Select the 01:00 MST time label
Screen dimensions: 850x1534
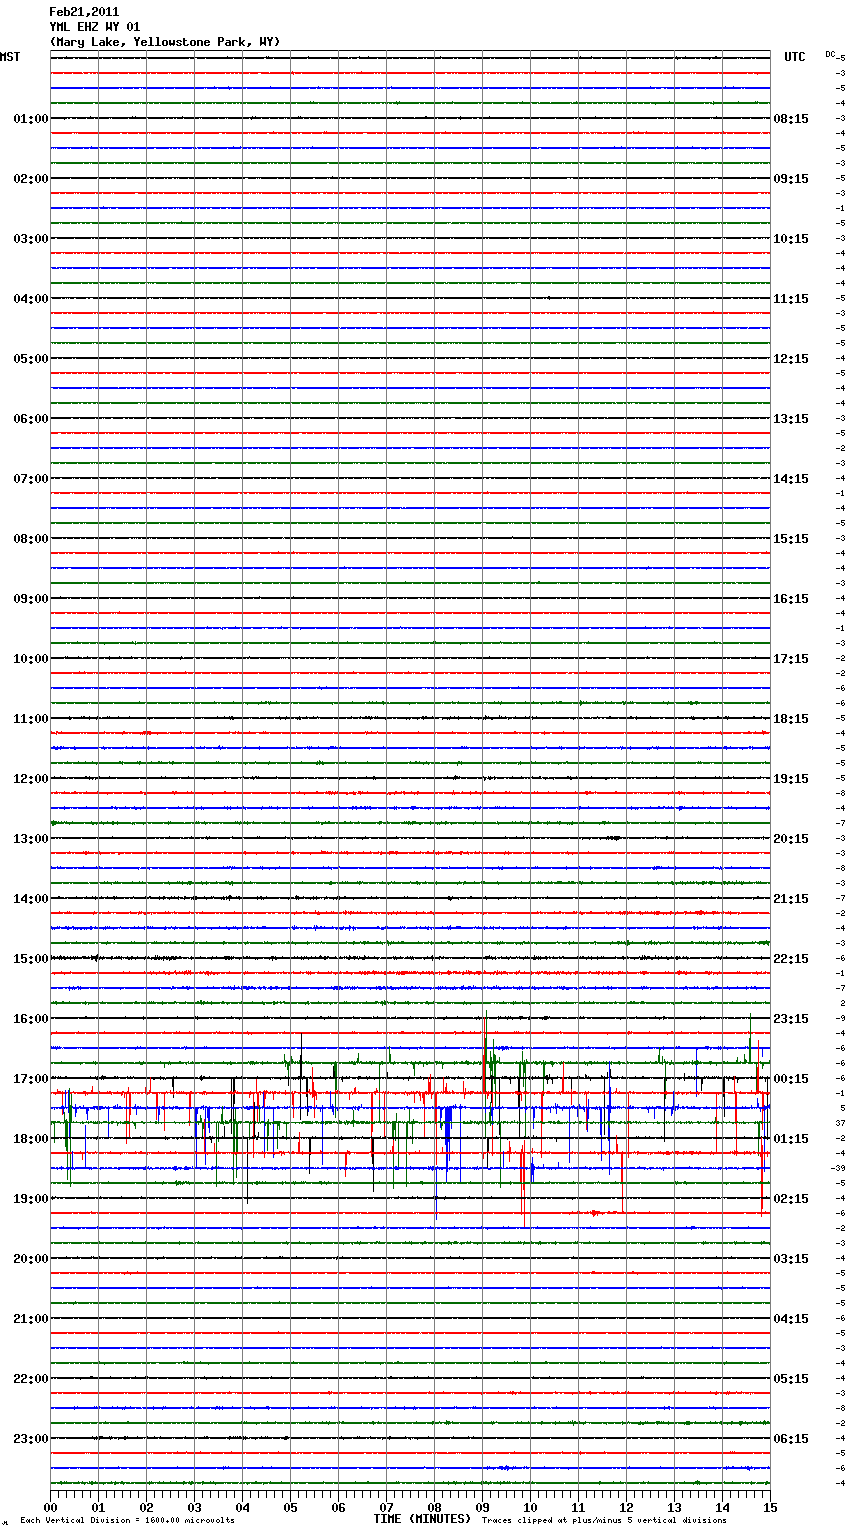[31, 119]
